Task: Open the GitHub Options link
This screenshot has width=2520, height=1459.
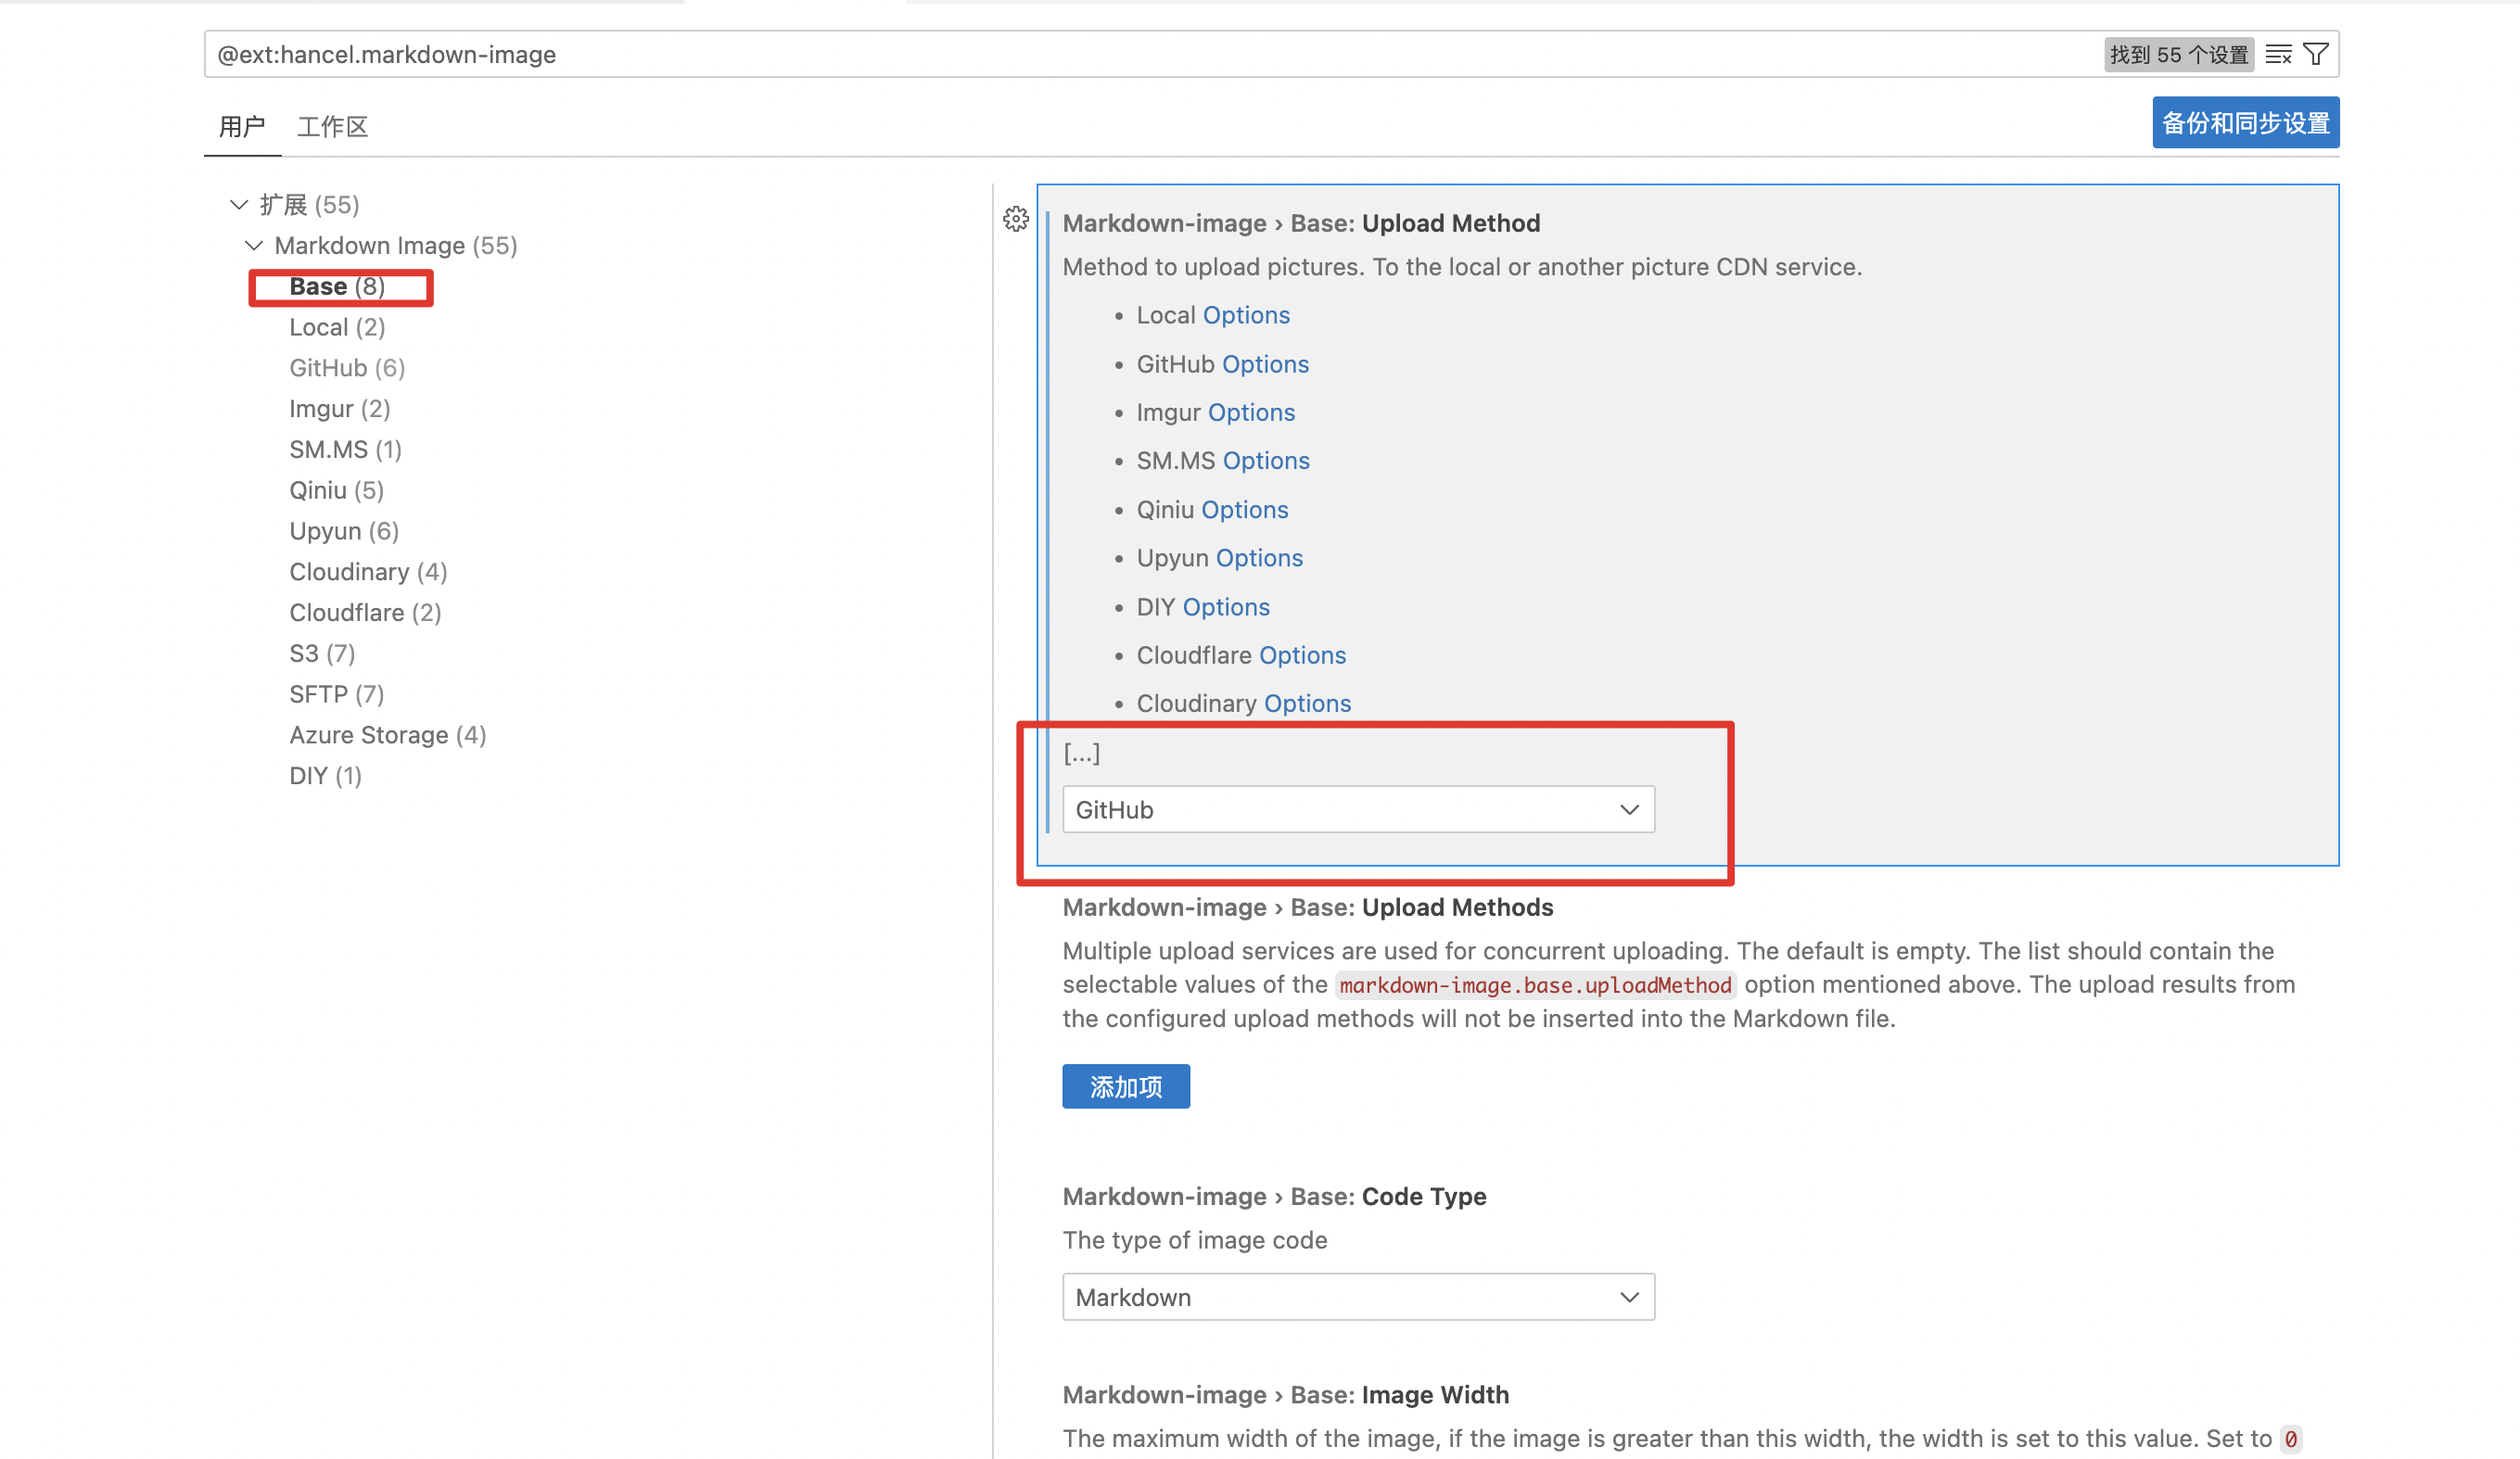Action: coord(1265,364)
